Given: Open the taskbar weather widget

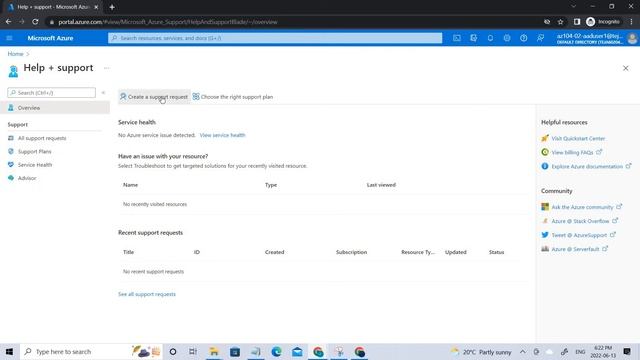Looking at the screenshot, I should click(x=481, y=352).
